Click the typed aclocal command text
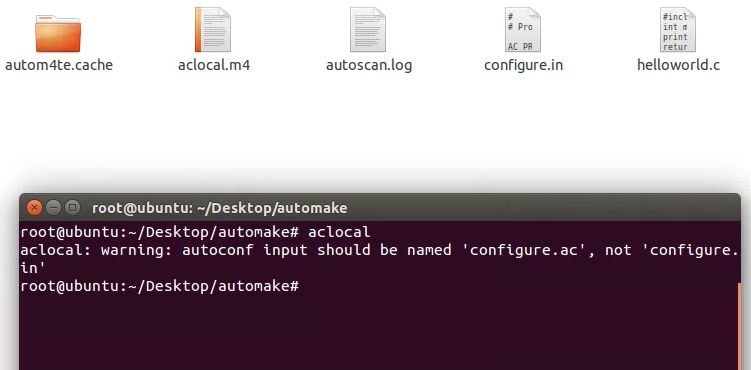Viewport: 751px width, 370px height. click(x=339, y=232)
